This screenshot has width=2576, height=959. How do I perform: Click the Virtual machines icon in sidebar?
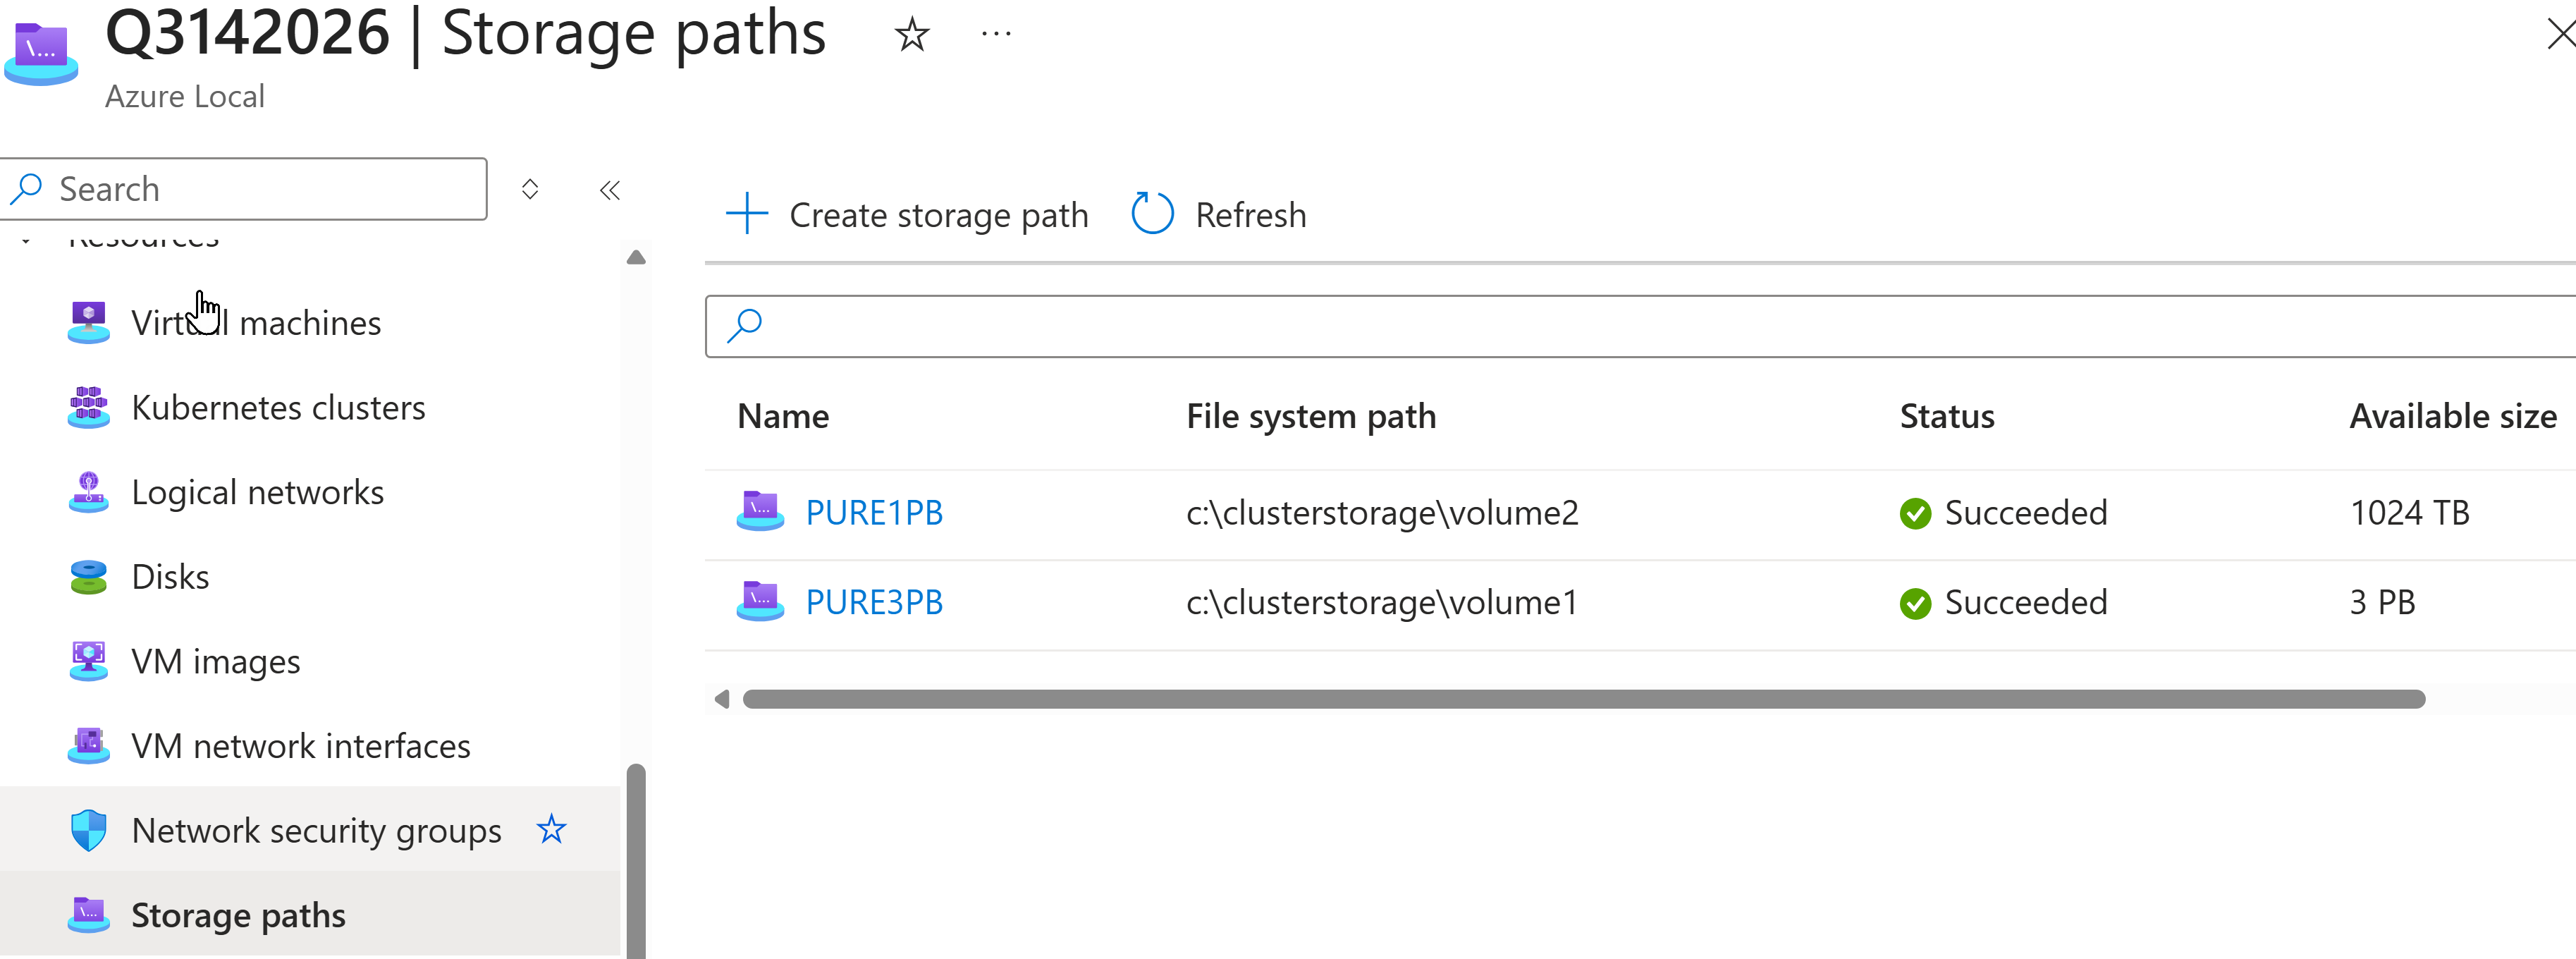point(88,323)
